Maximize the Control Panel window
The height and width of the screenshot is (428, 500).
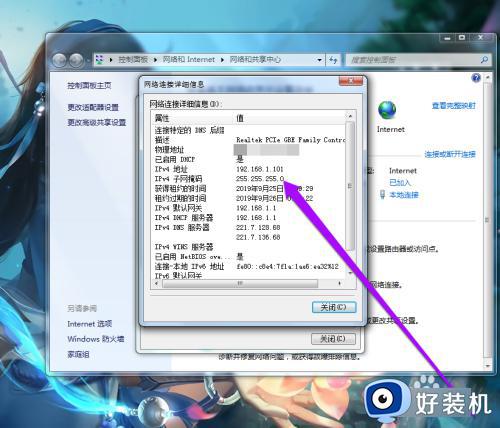tap(462, 38)
